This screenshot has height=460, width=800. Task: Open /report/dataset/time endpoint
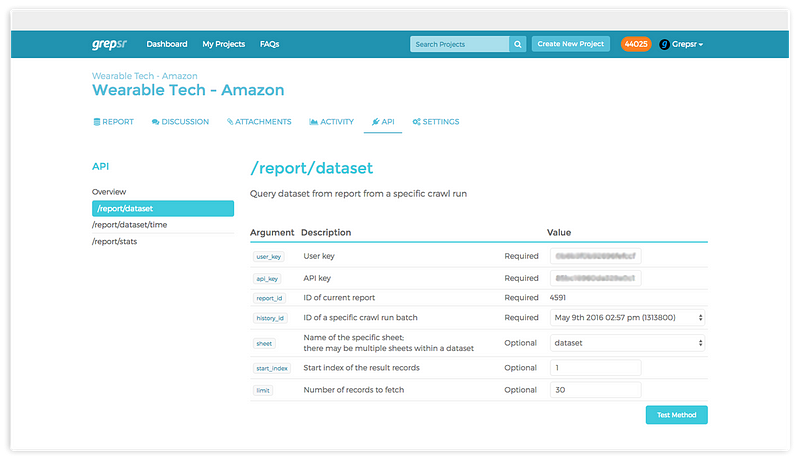click(130, 225)
